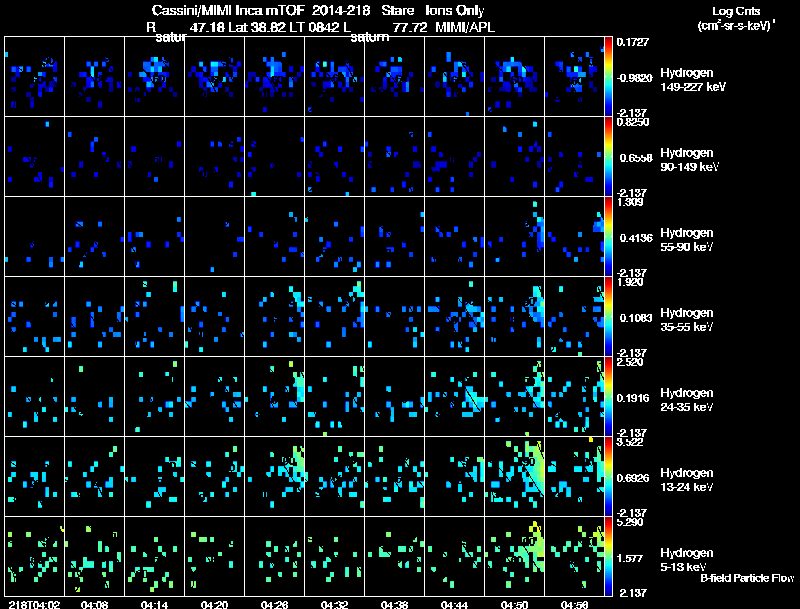
Task: Click the 77.72 L-value in the header
Action: click(x=410, y=27)
